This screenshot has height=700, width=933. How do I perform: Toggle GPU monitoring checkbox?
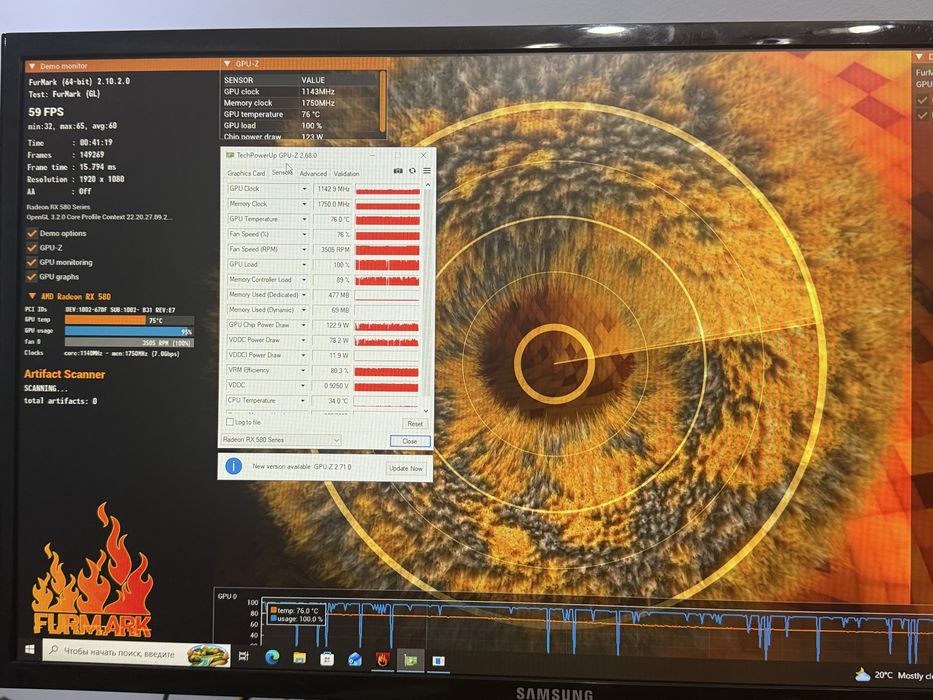point(32,262)
